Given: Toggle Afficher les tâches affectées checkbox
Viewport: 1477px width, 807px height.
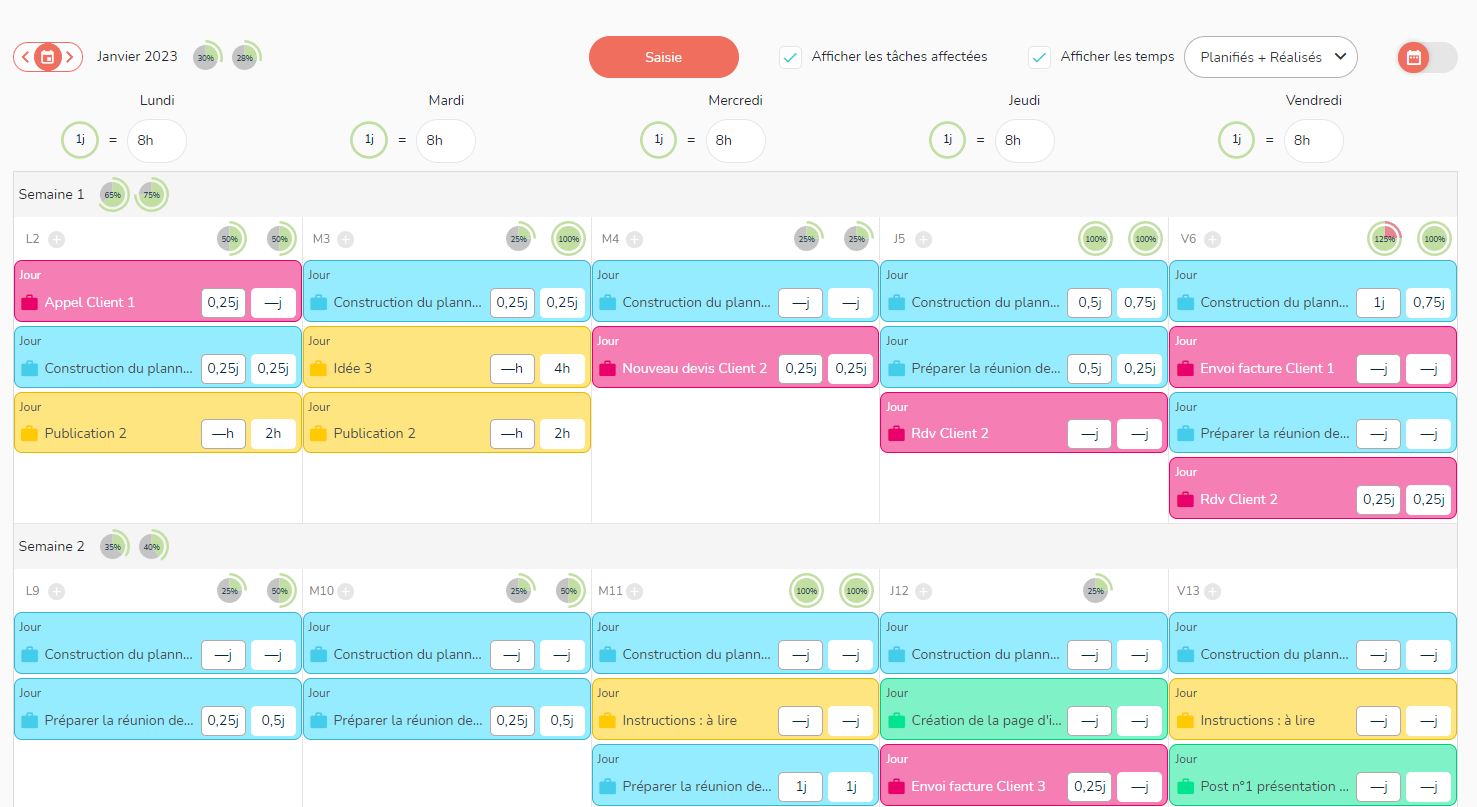Looking at the screenshot, I should click(790, 57).
